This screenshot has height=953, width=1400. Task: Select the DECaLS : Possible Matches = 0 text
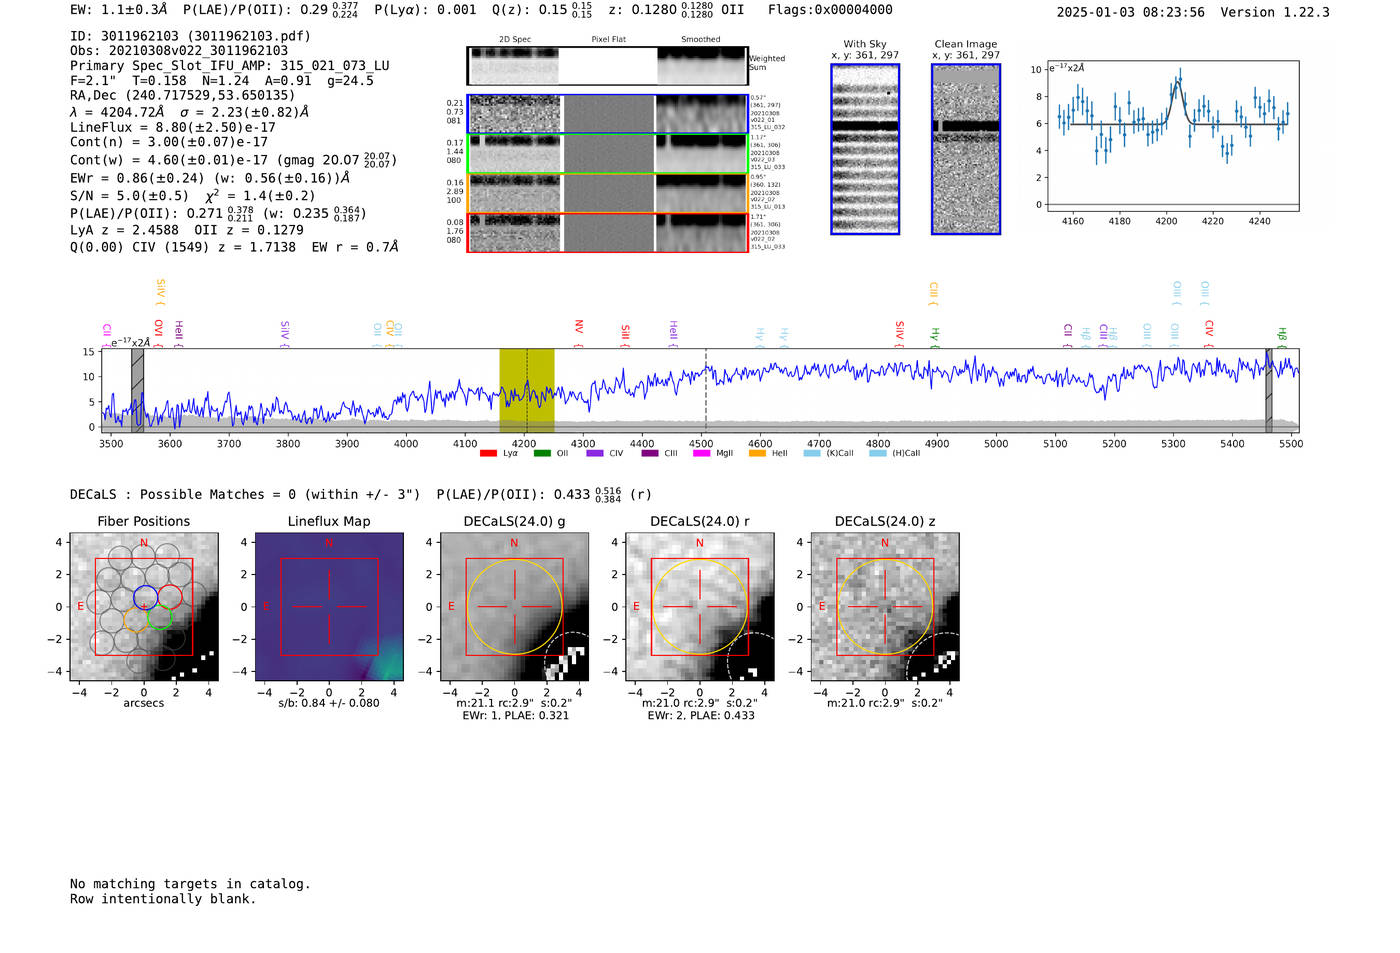coord(245,495)
